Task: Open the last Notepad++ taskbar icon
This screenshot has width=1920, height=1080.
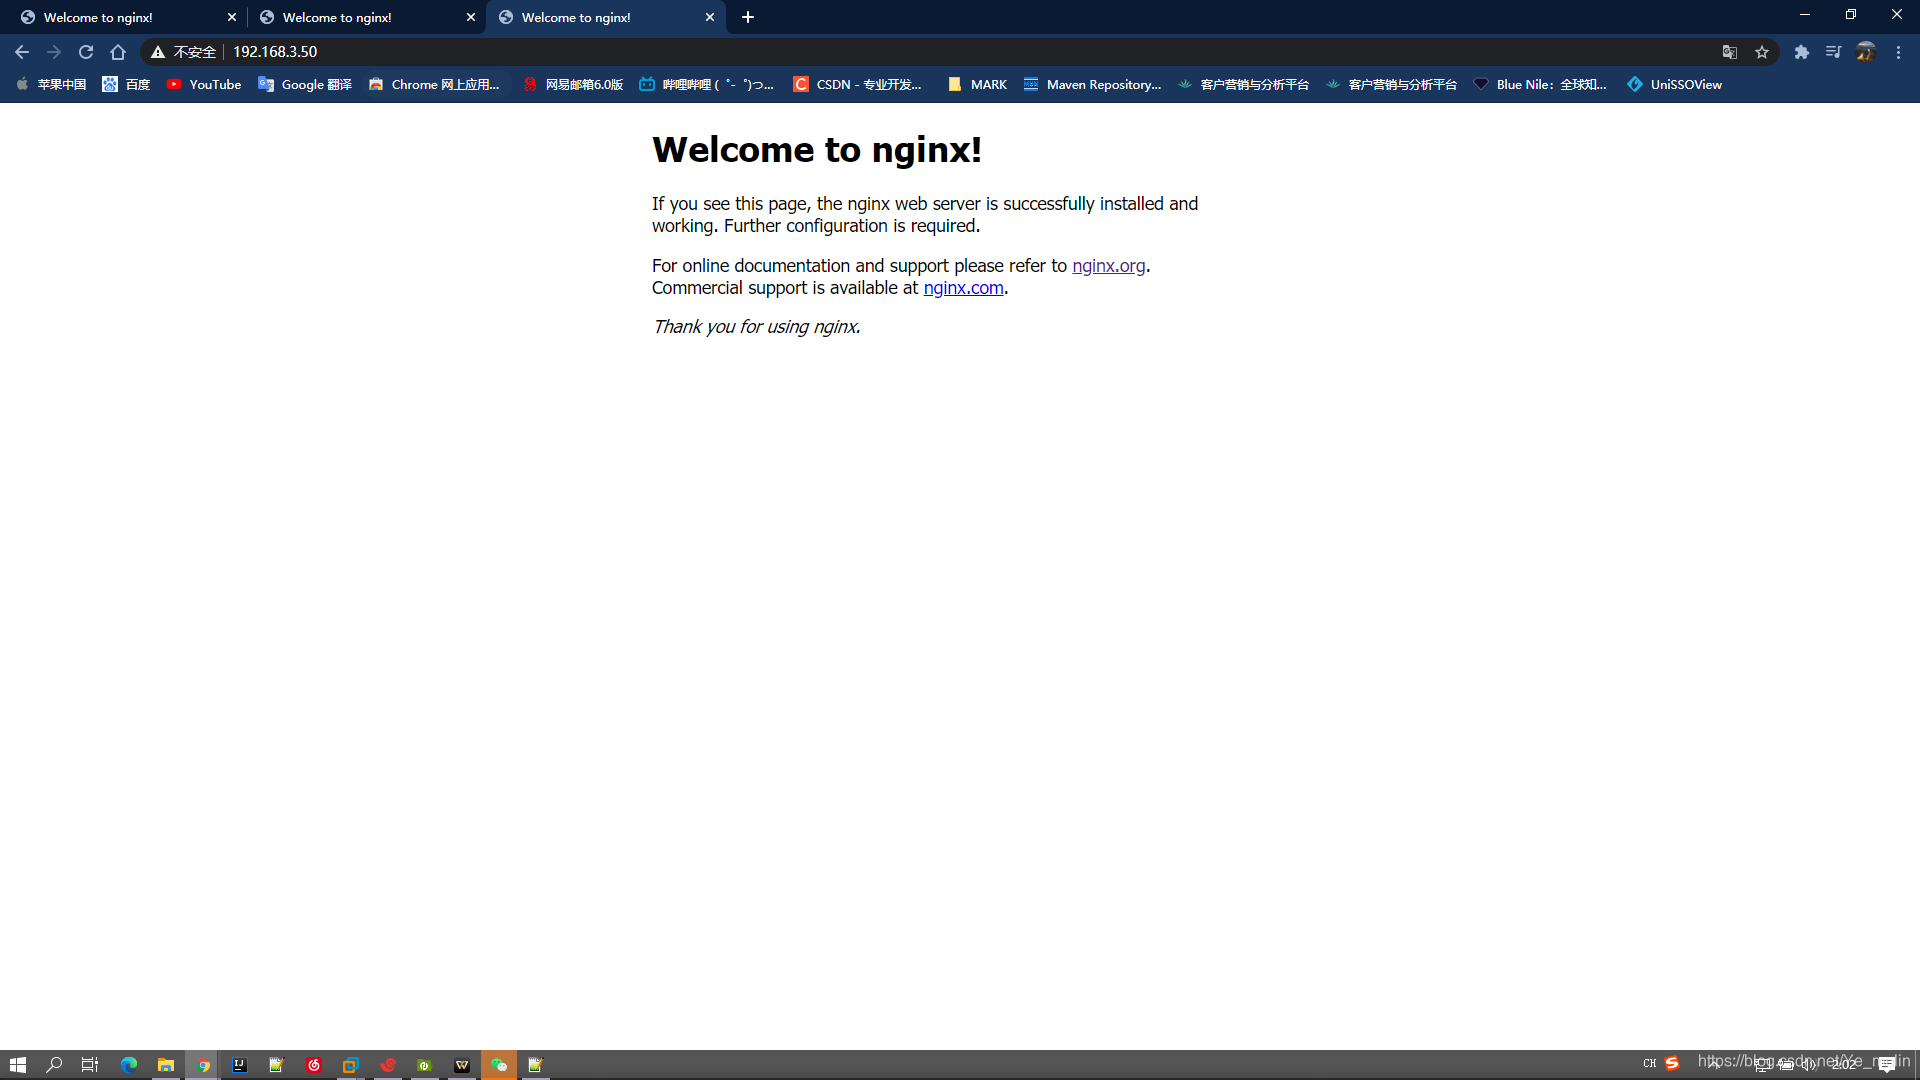Action: click(536, 1065)
